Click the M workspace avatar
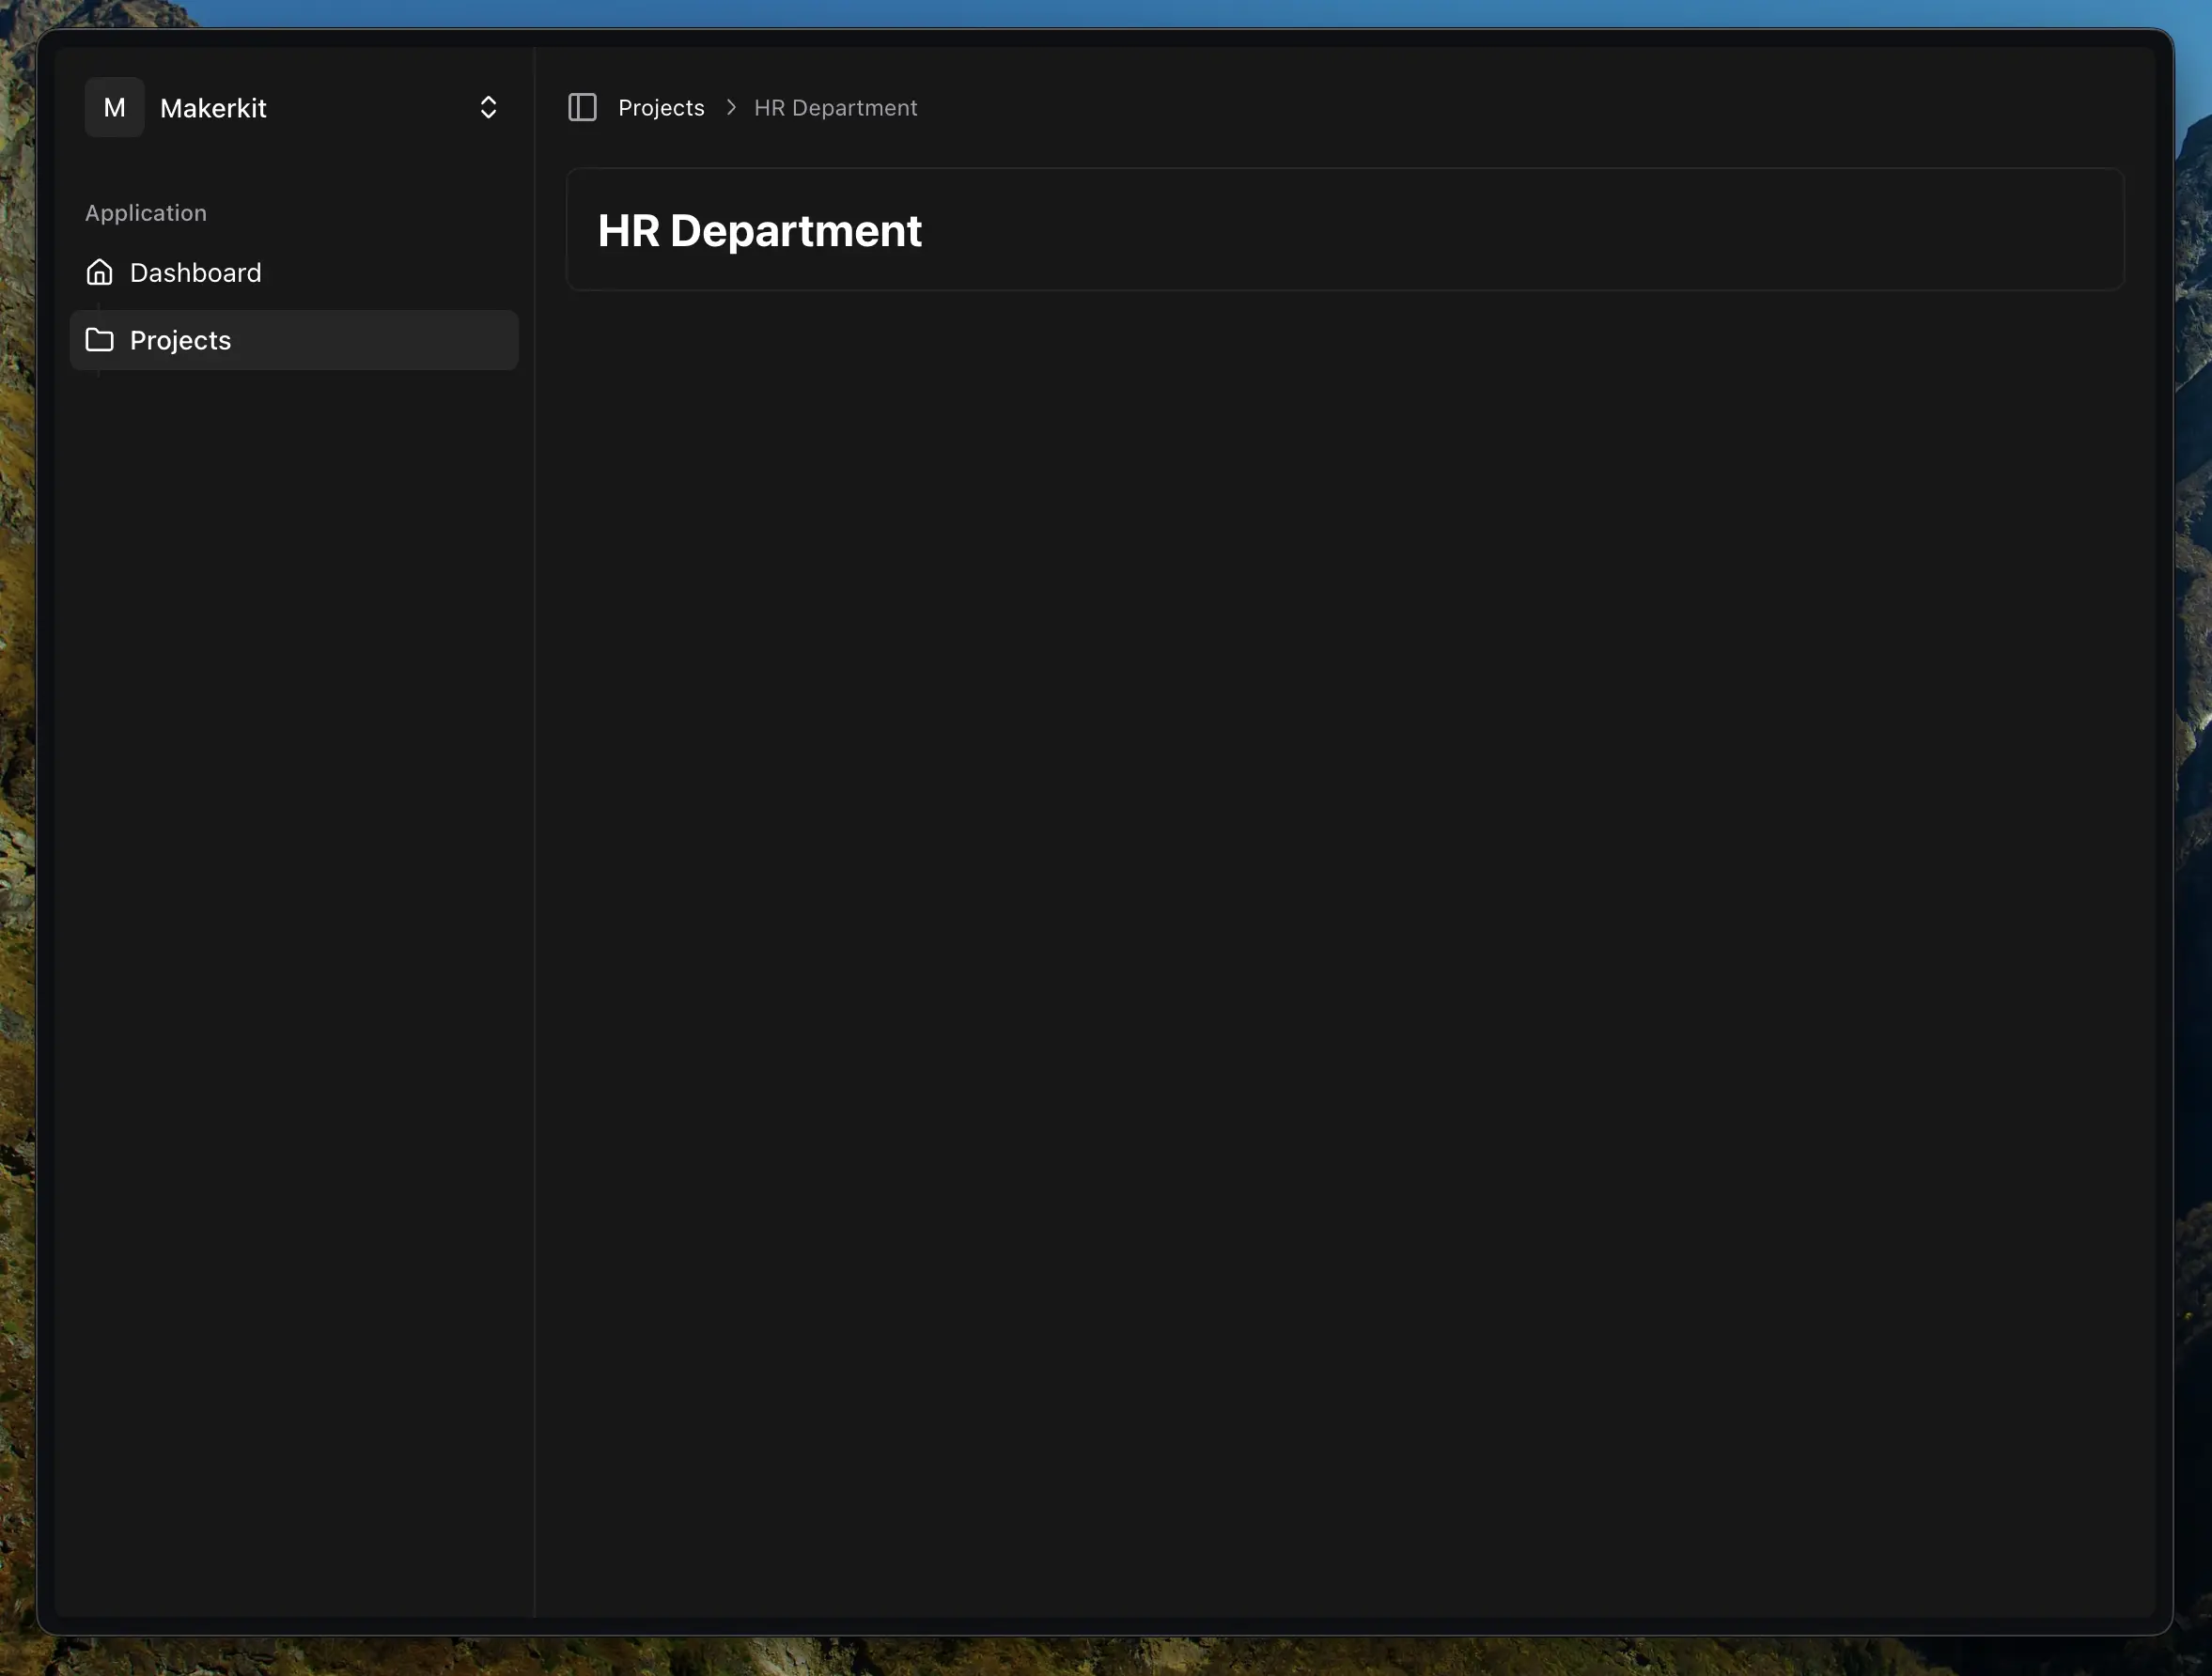 pyautogui.click(x=114, y=107)
